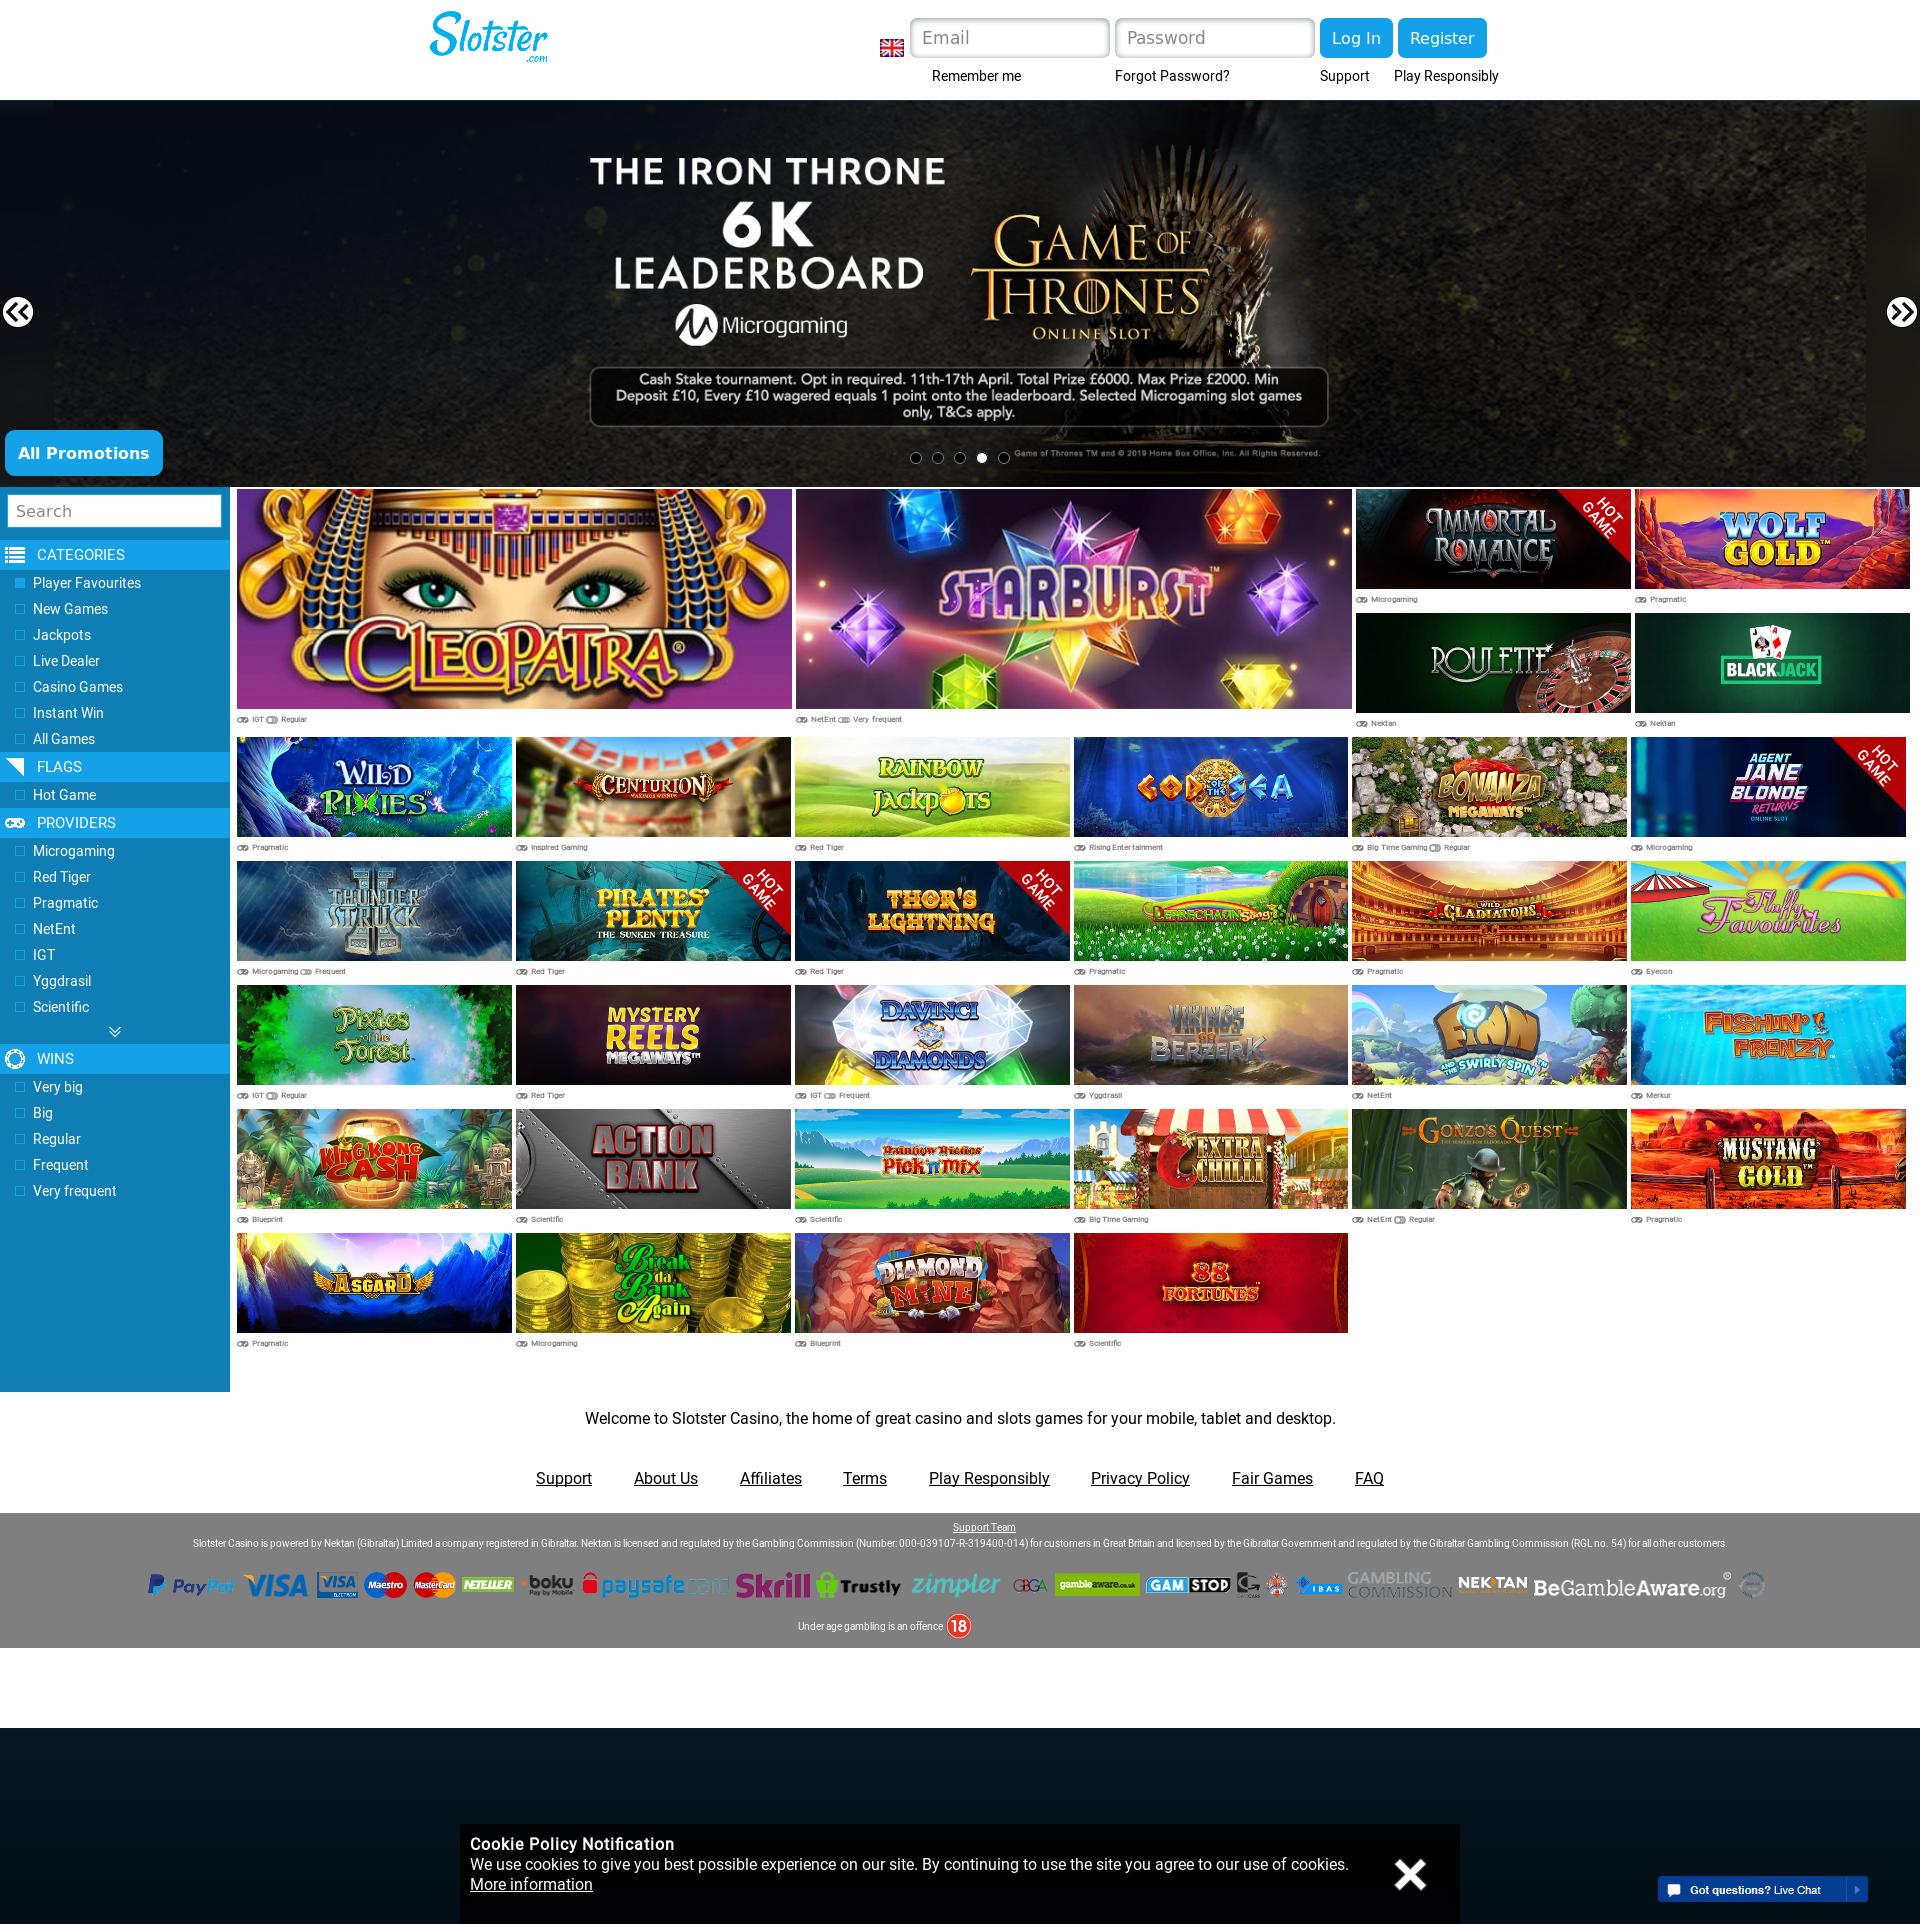Open the Starburst game thumbnail

1074,599
